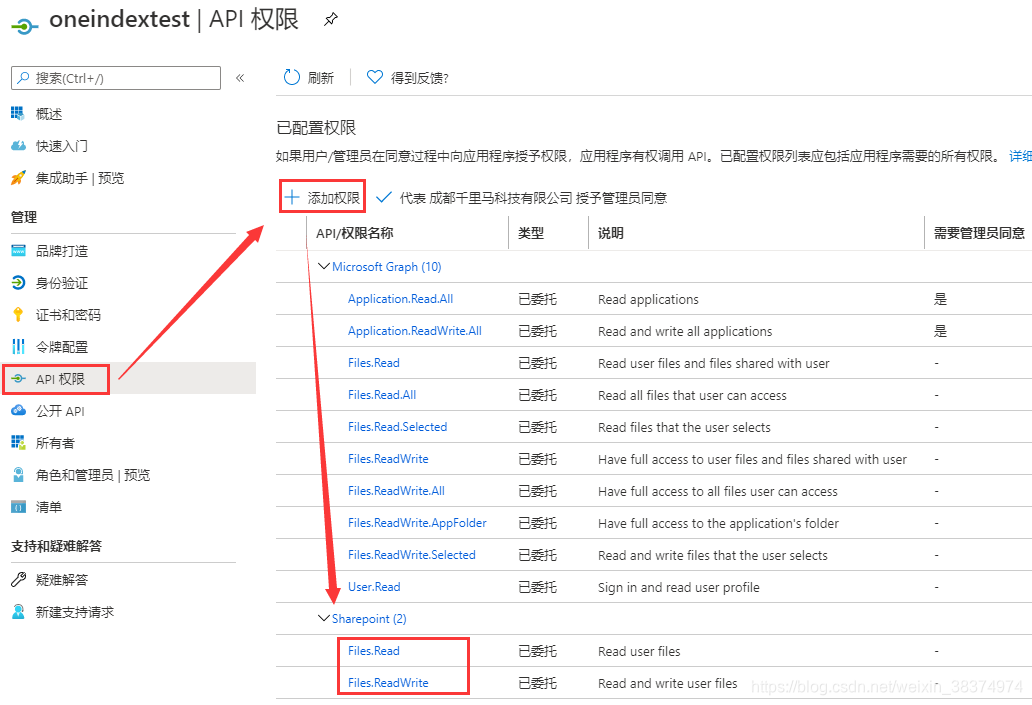Open the Sharepoint (2) link
Image resolution: width=1032 pixels, height=705 pixels.
pos(369,619)
